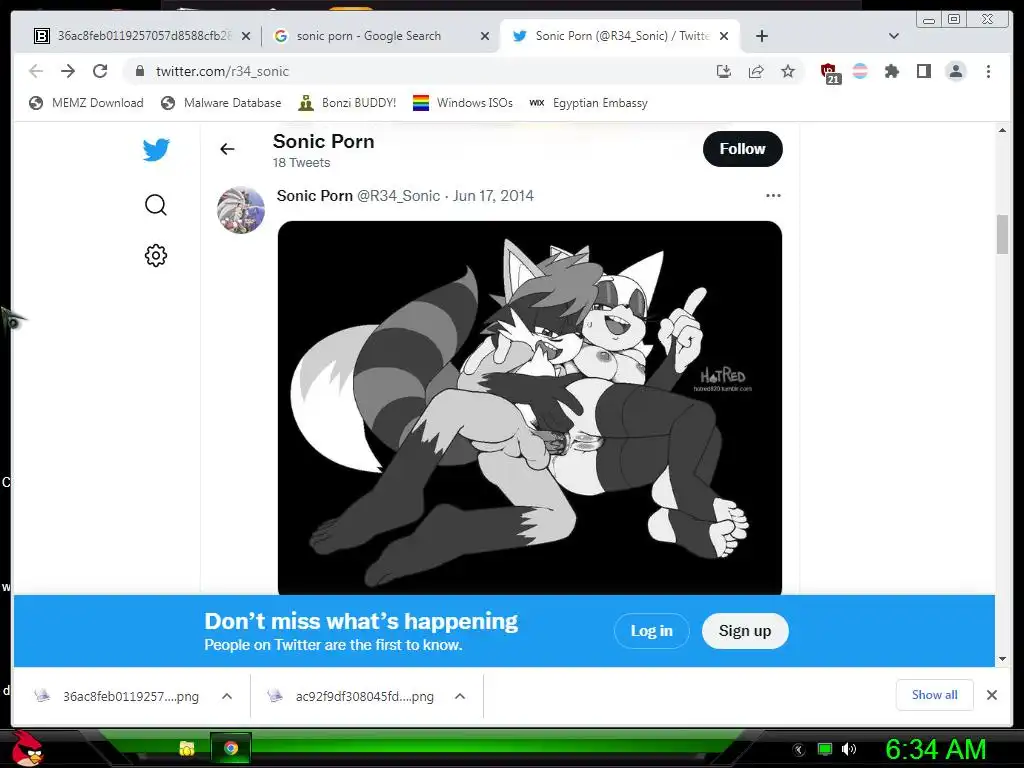Click the 18 Tweets count text

coord(302,163)
